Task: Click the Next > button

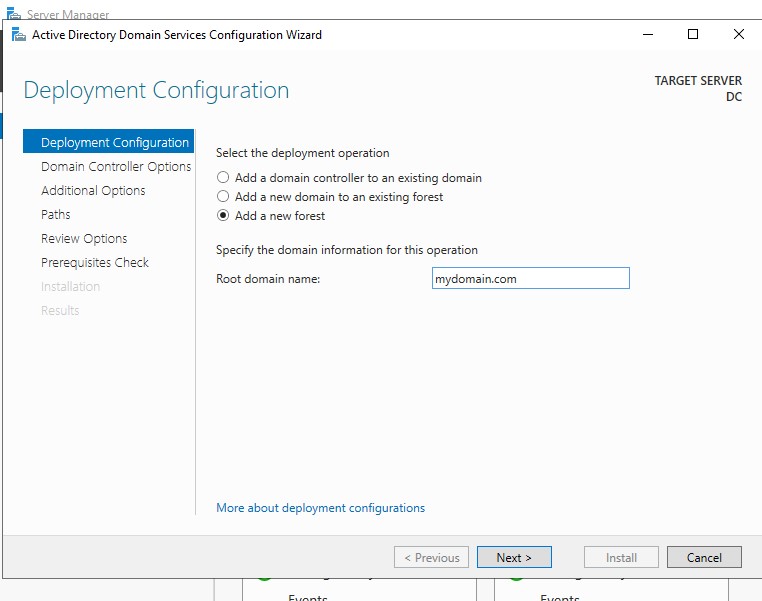Action: point(514,557)
